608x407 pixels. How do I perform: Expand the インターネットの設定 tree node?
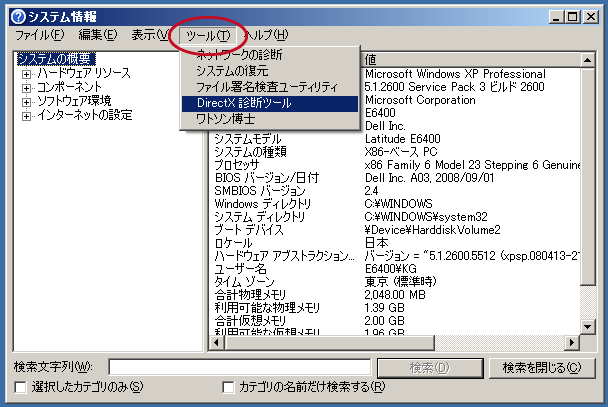(27, 116)
